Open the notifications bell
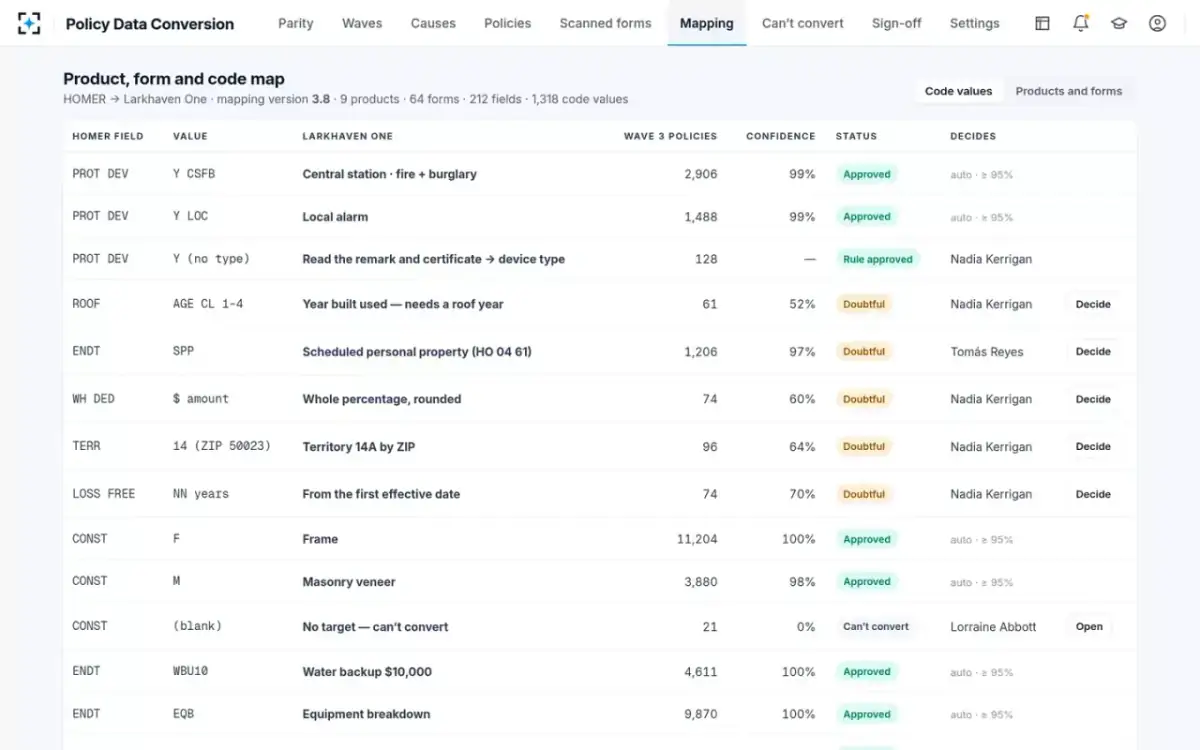Viewport: 1200px width, 750px height. (1081, 23)
